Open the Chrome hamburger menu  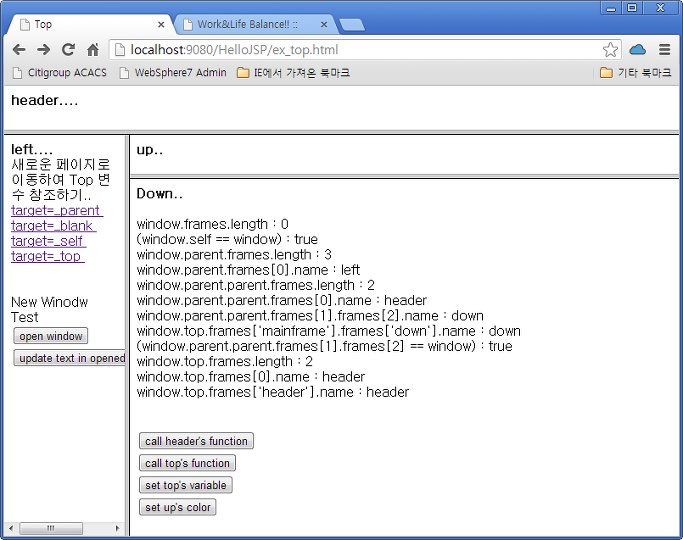pos(664,50)
